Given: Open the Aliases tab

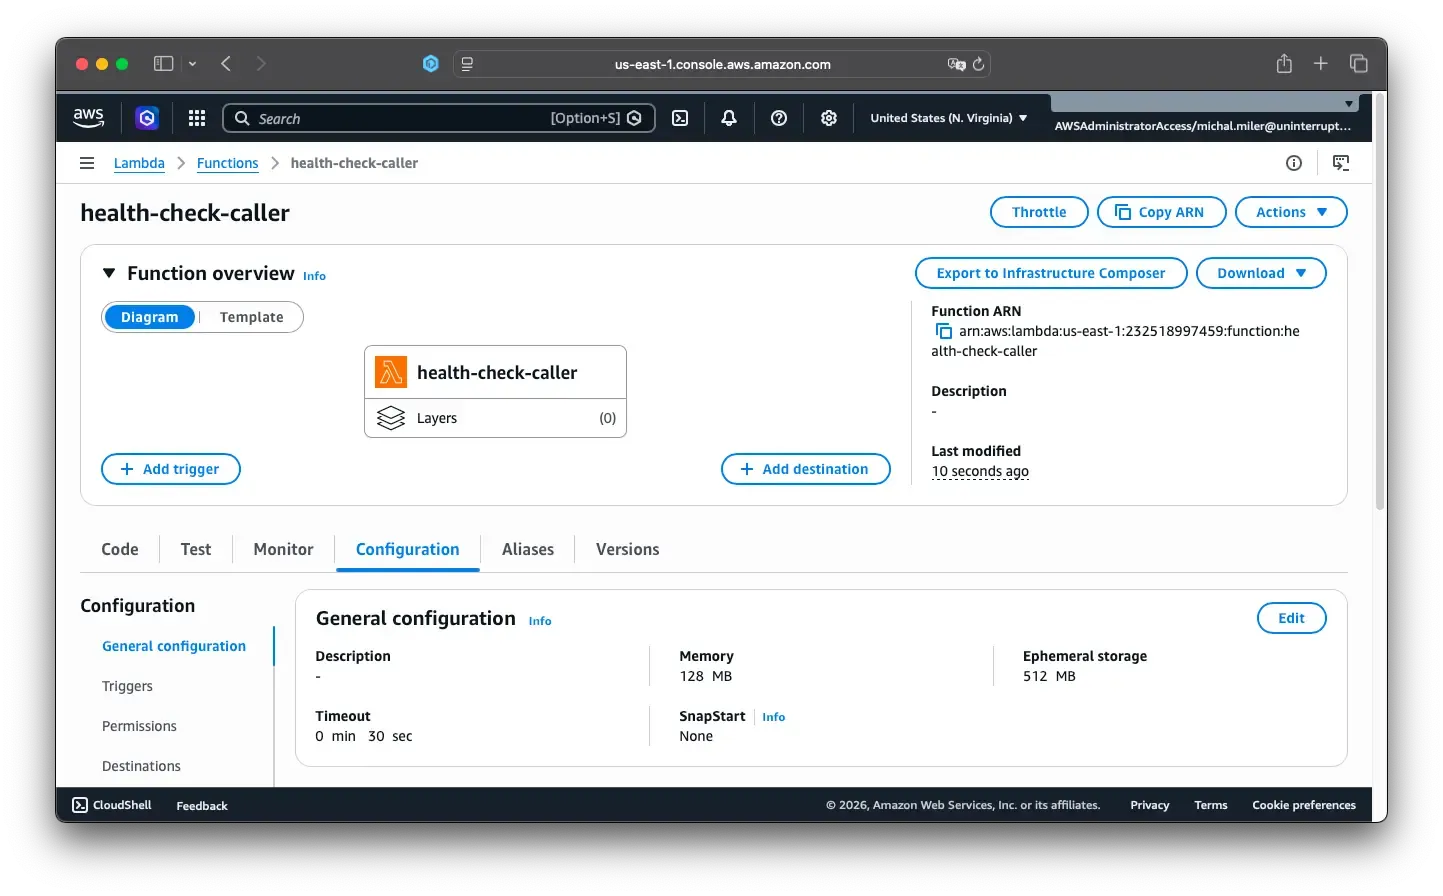Looking at the screenshot, I should (528, 549).
